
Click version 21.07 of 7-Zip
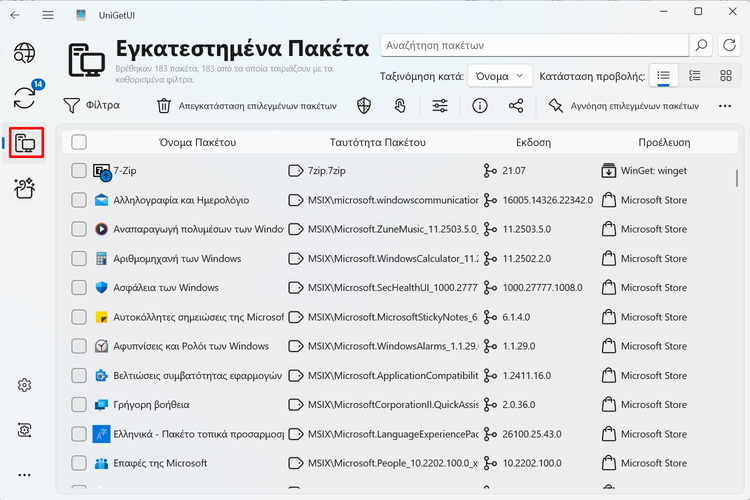tap(514, 171)
